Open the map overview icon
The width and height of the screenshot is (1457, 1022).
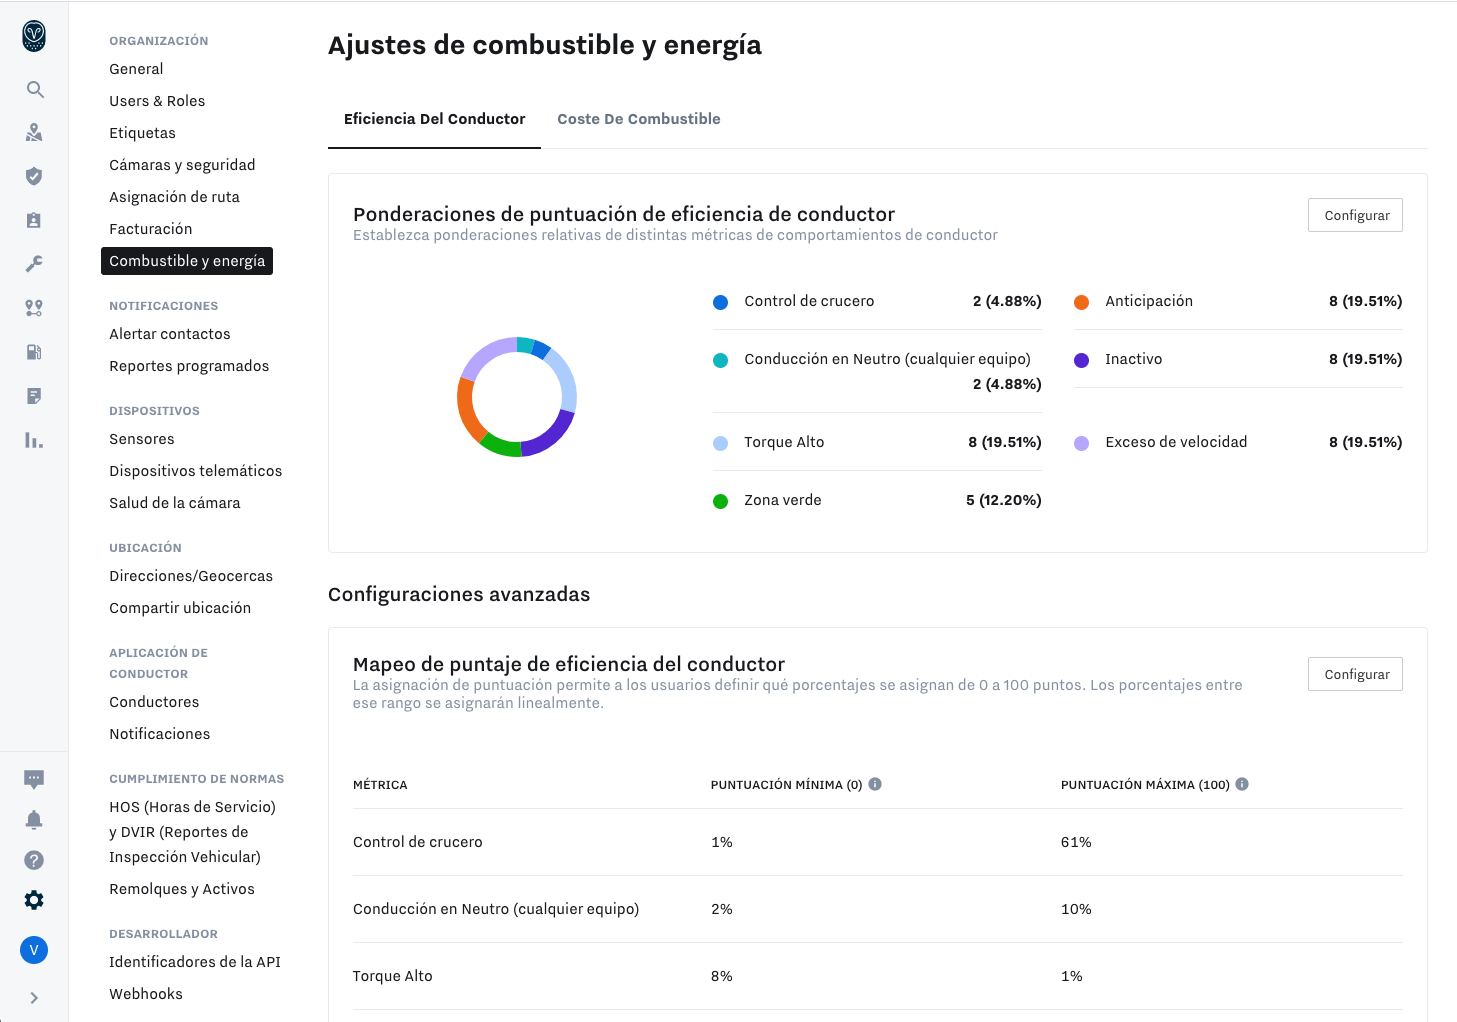[34, 133]
